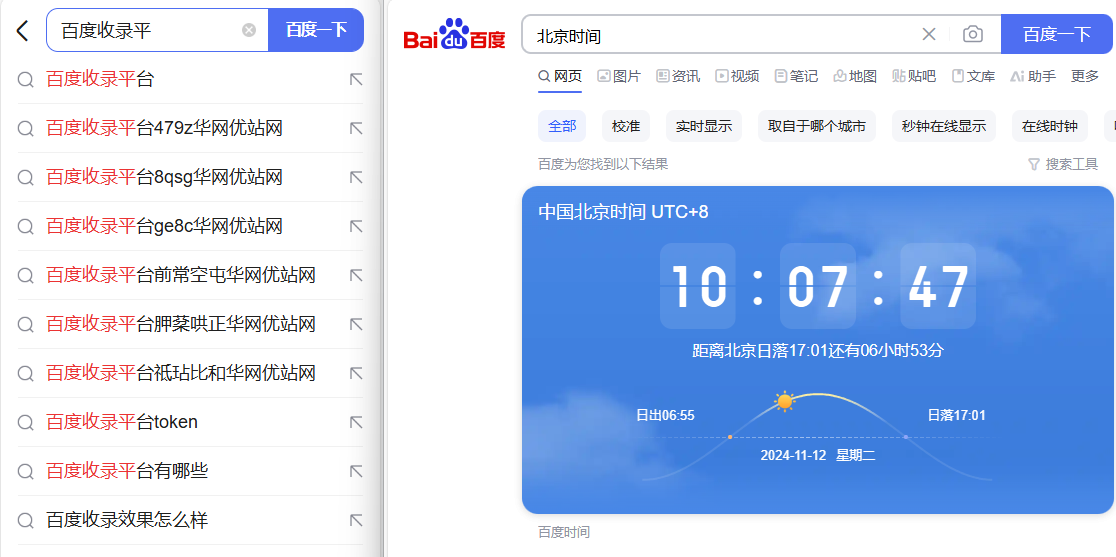Switch to 视频 tab
This screenshot has height=557, width=1116.
point(737,76)
